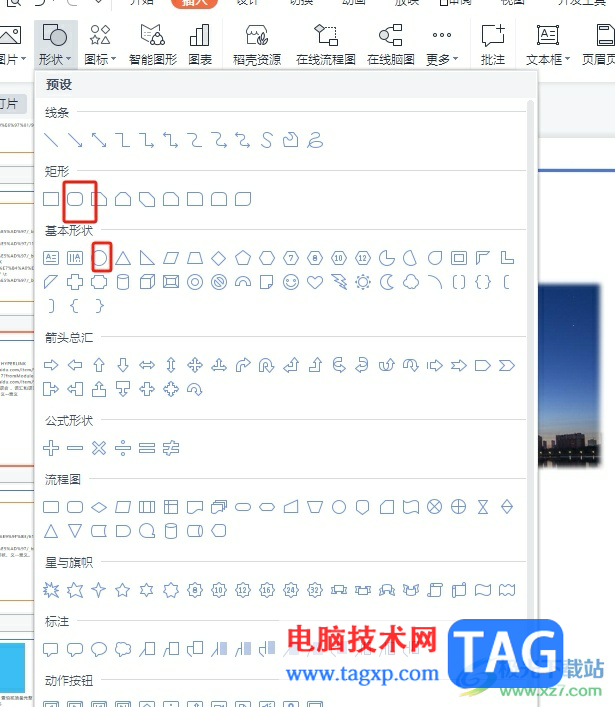Select the cloud shape
Image resolution: width=615 pixels, height=707 pixels.
tap(411, 282)
